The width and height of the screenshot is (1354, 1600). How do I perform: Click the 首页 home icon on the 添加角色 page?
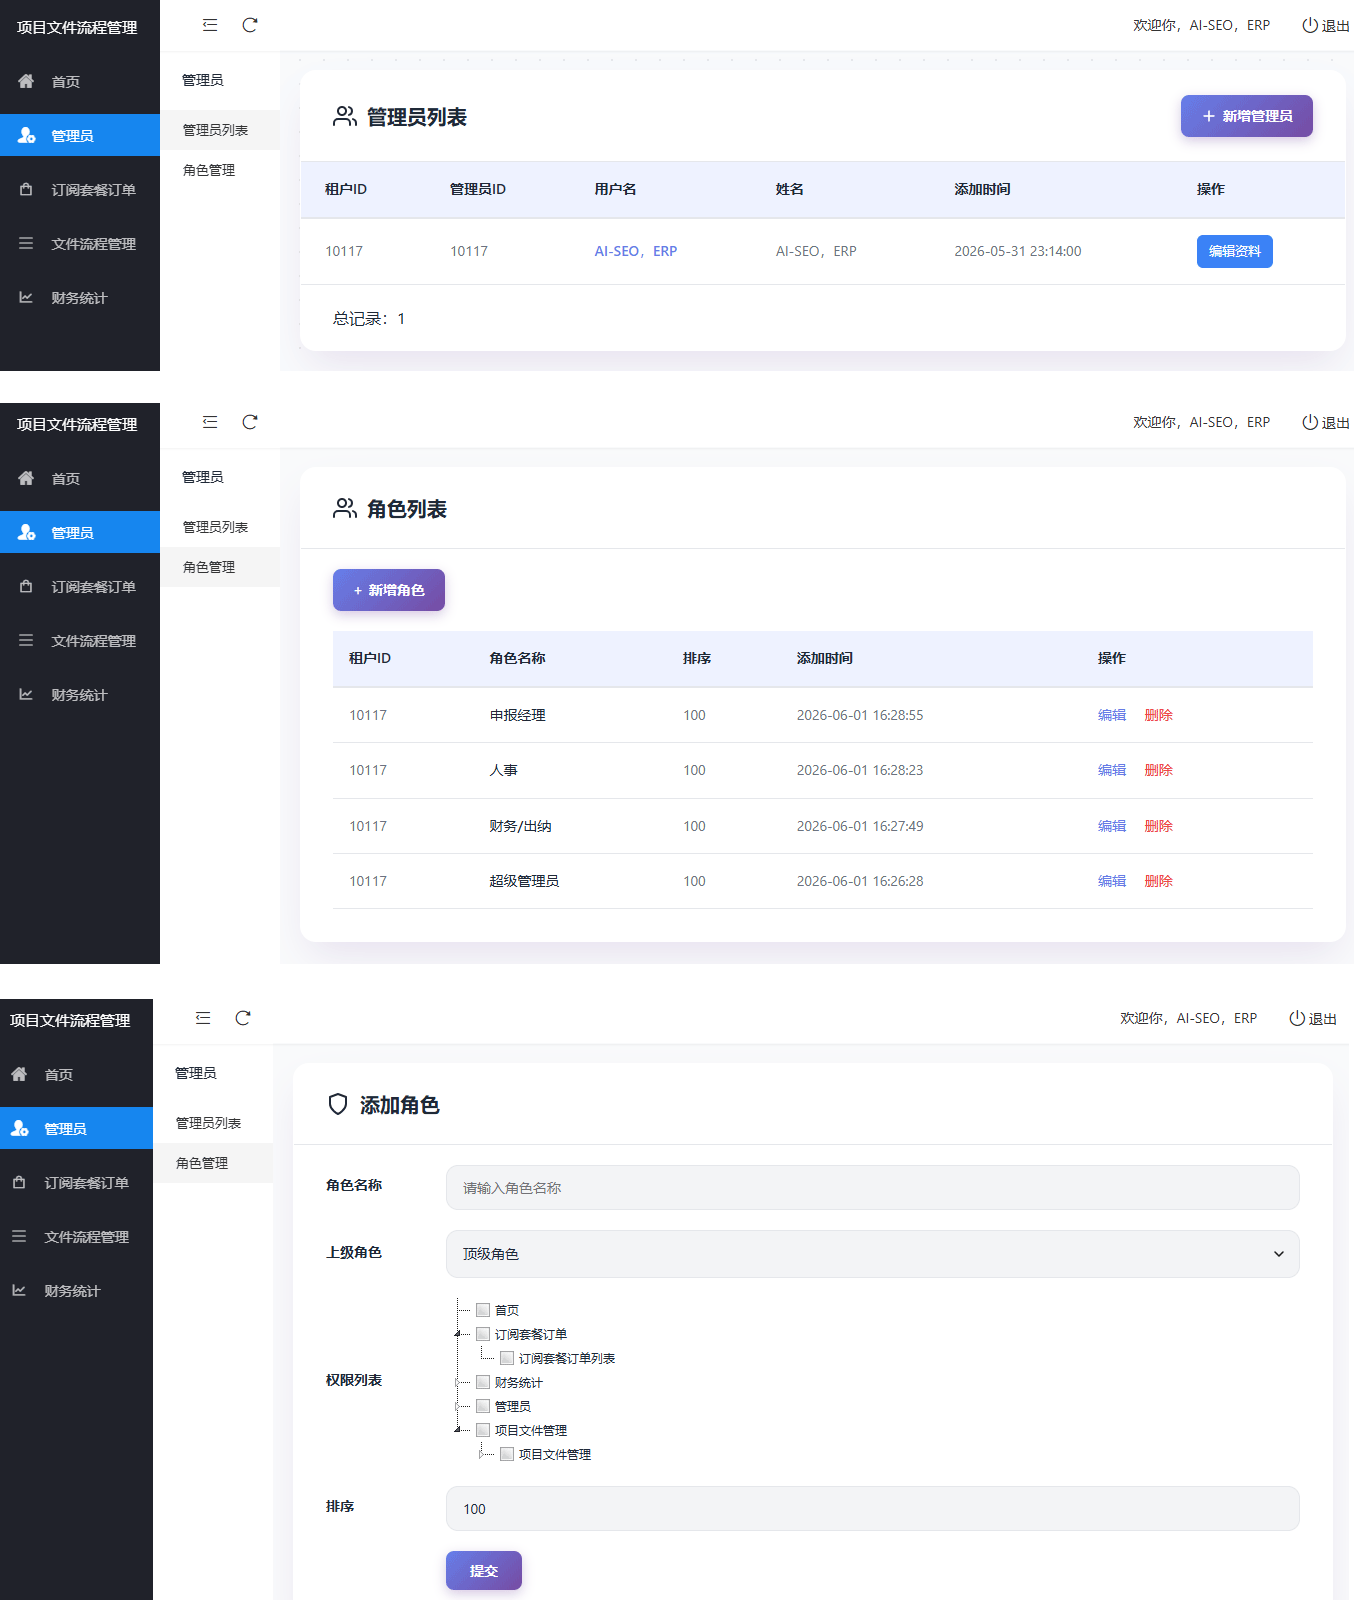tap(19, 1074)
